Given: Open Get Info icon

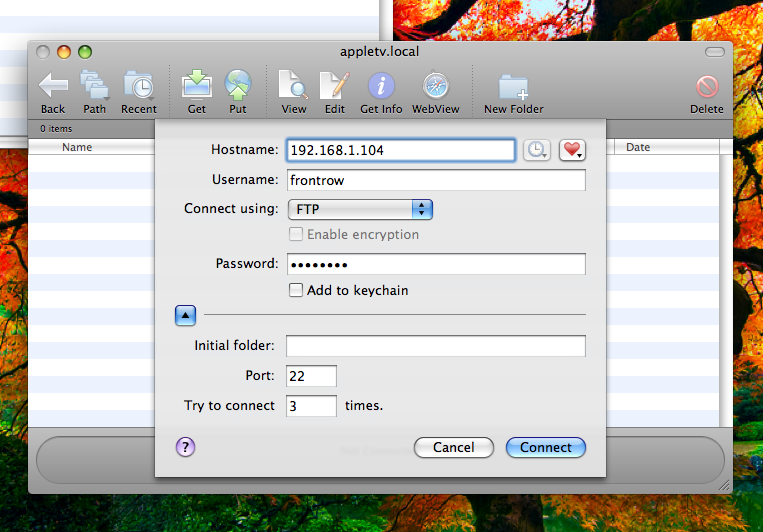Looking at the screenshot, I should pos(381,86).
